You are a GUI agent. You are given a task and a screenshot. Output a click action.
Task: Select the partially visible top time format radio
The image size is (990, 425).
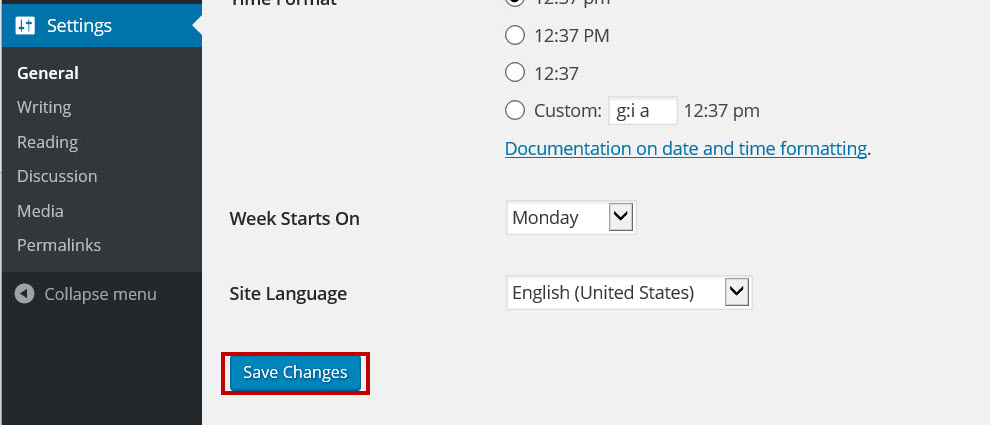pyautogui.click(x=515, y=3)
